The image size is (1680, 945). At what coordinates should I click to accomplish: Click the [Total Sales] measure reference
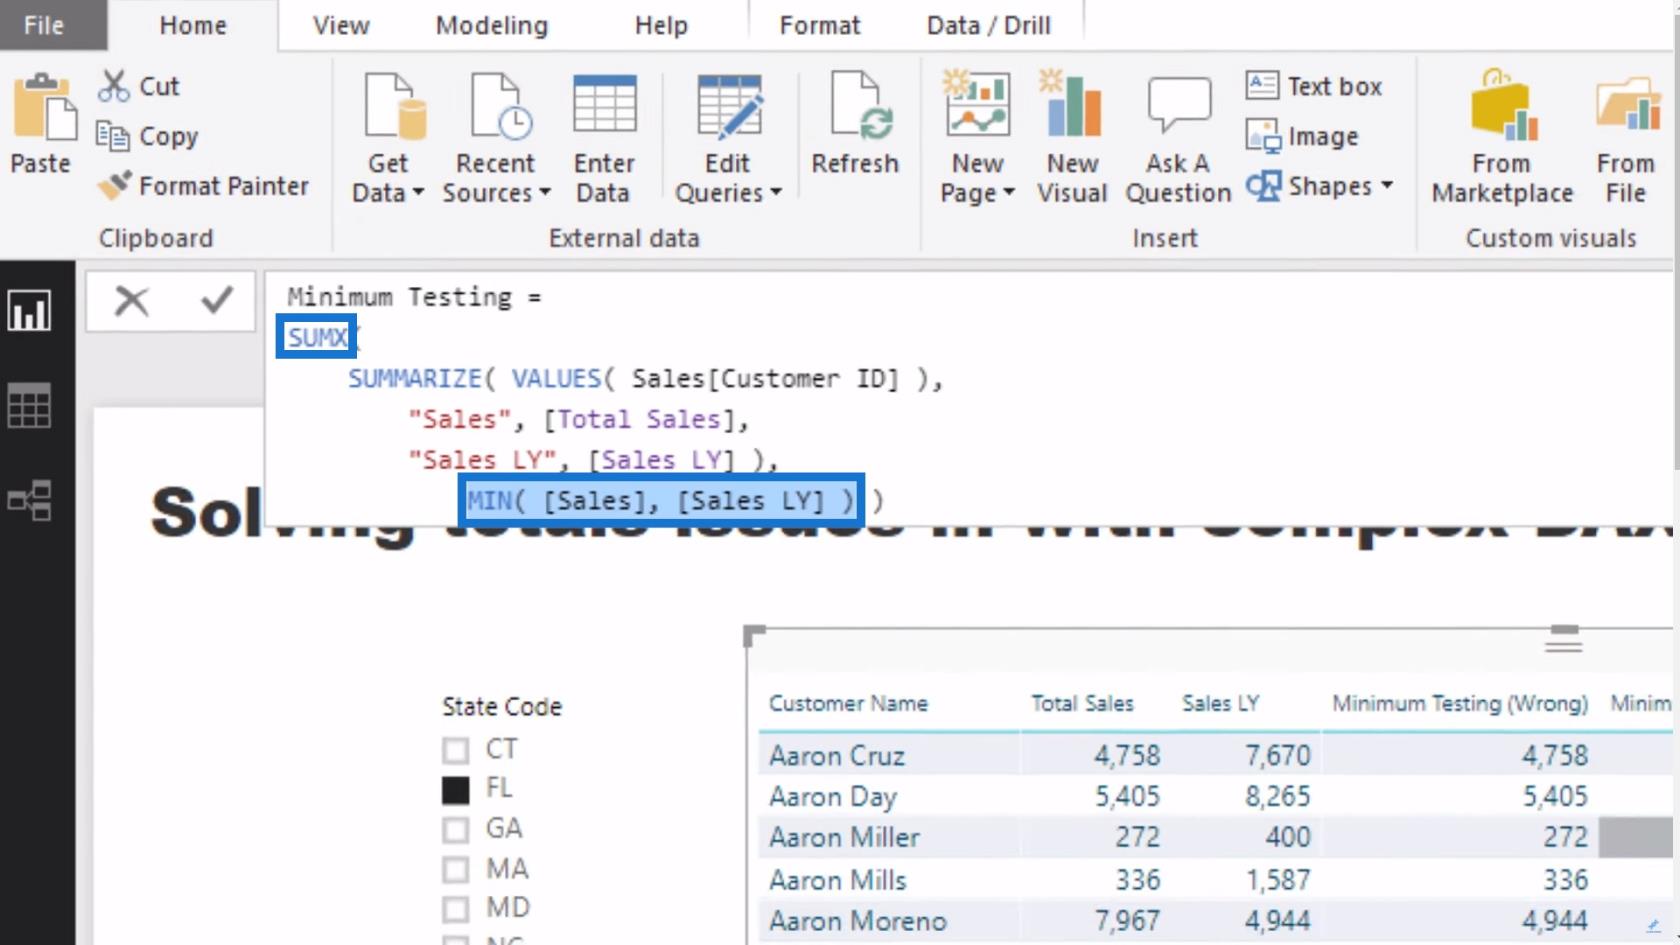(x=639, y=420)
